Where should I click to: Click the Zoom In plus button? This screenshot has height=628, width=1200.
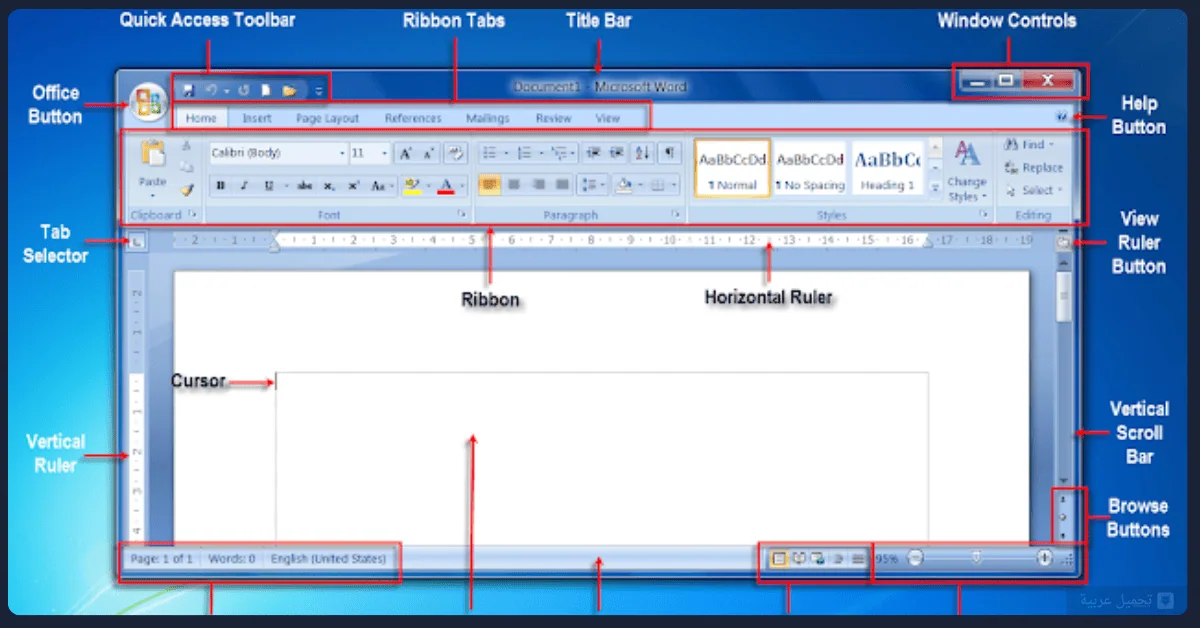click(1045, 559)
